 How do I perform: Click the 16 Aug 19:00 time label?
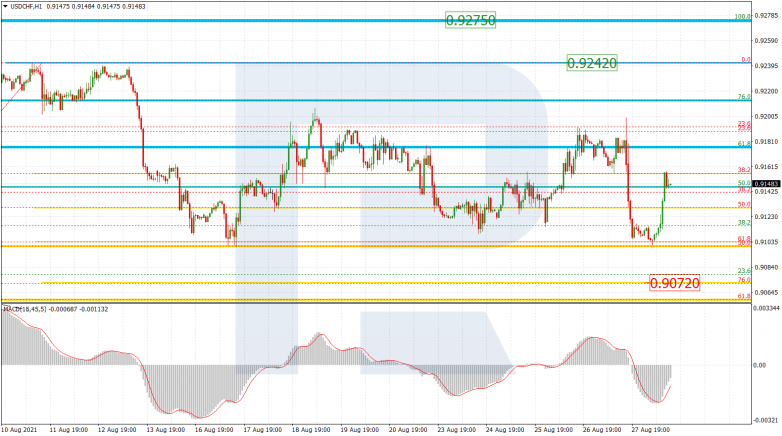coord(214,430)
